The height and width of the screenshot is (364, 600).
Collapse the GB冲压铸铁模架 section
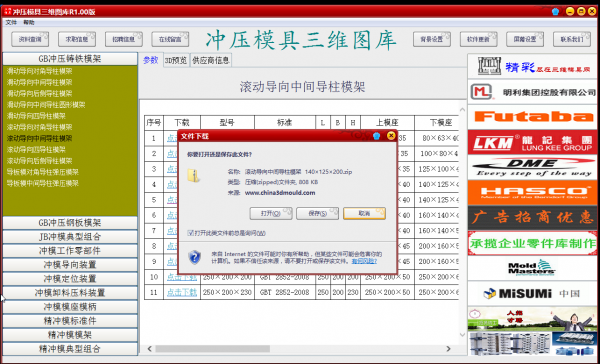(70, 59)
